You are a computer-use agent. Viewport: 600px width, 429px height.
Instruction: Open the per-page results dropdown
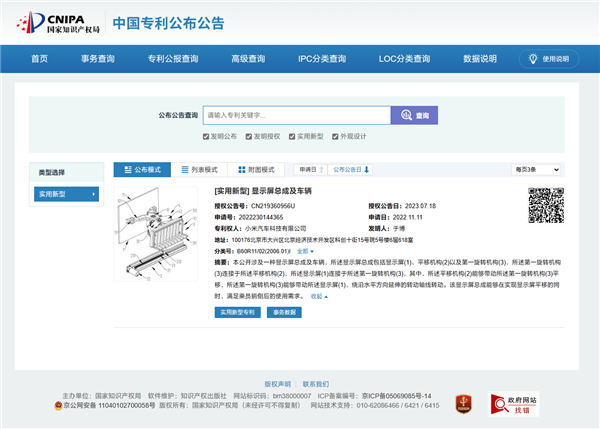536,170
